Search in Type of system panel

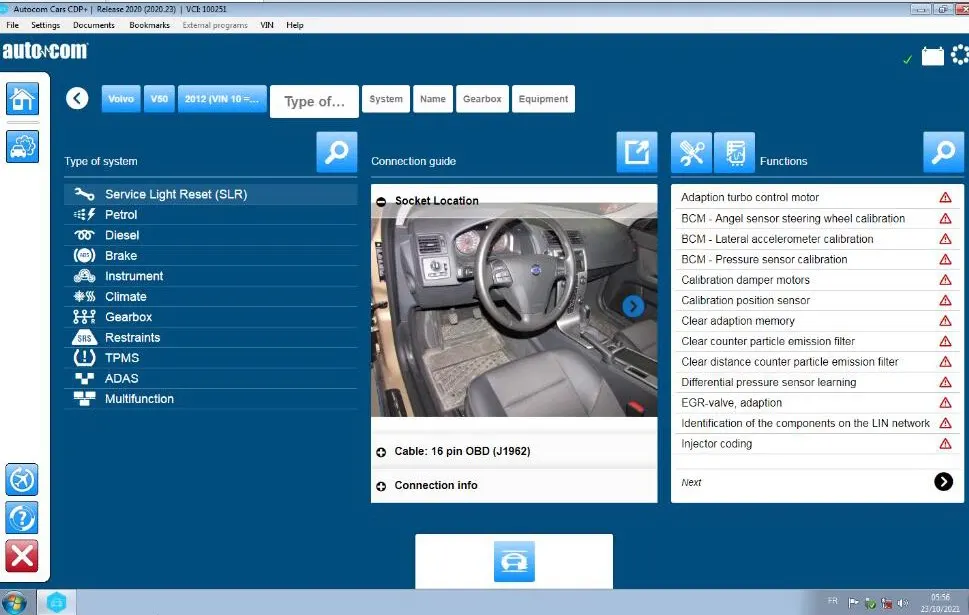[337, 152]
